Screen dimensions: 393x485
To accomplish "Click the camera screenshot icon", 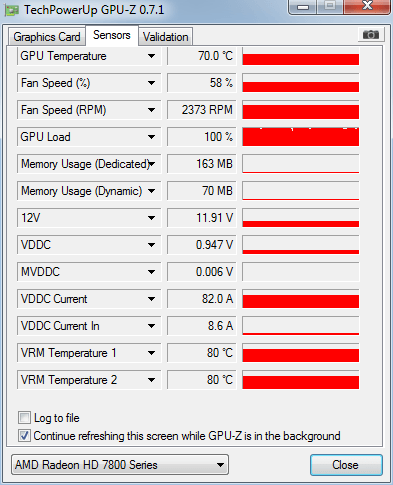I will (371, 34).
